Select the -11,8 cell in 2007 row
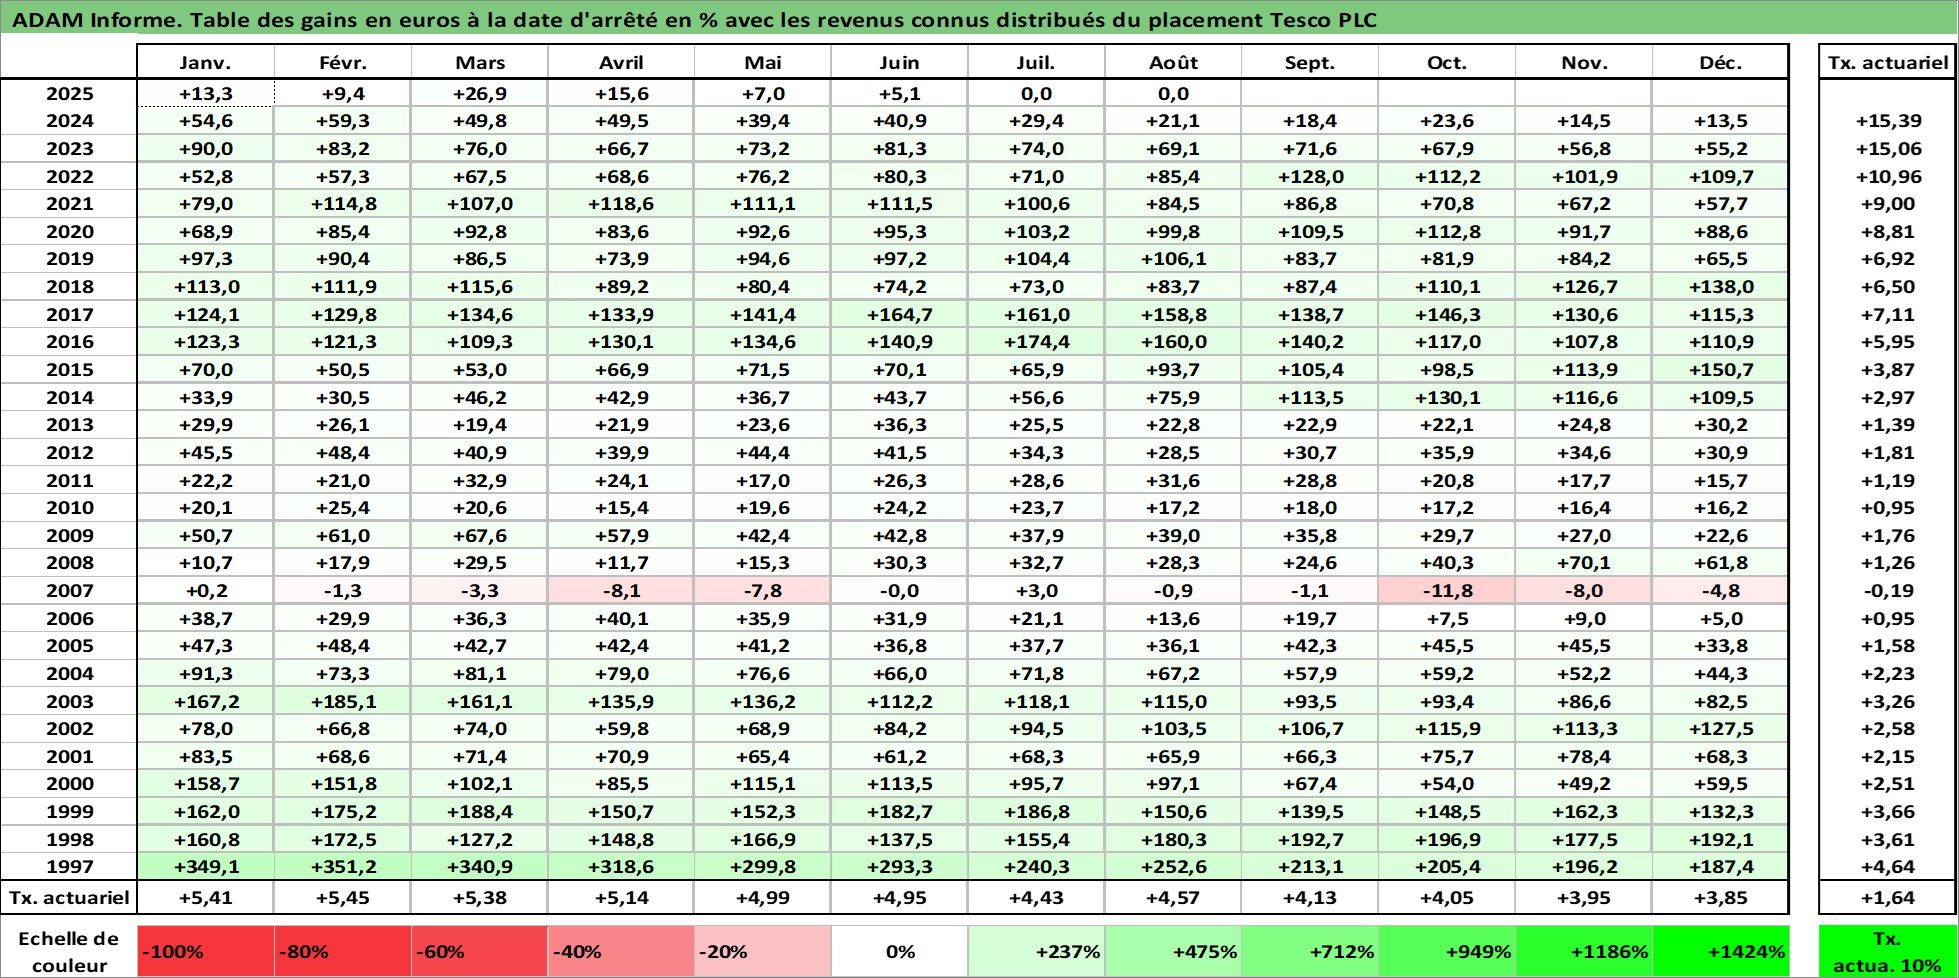Screen dimensions: 1959x978 coord(1447,591)
